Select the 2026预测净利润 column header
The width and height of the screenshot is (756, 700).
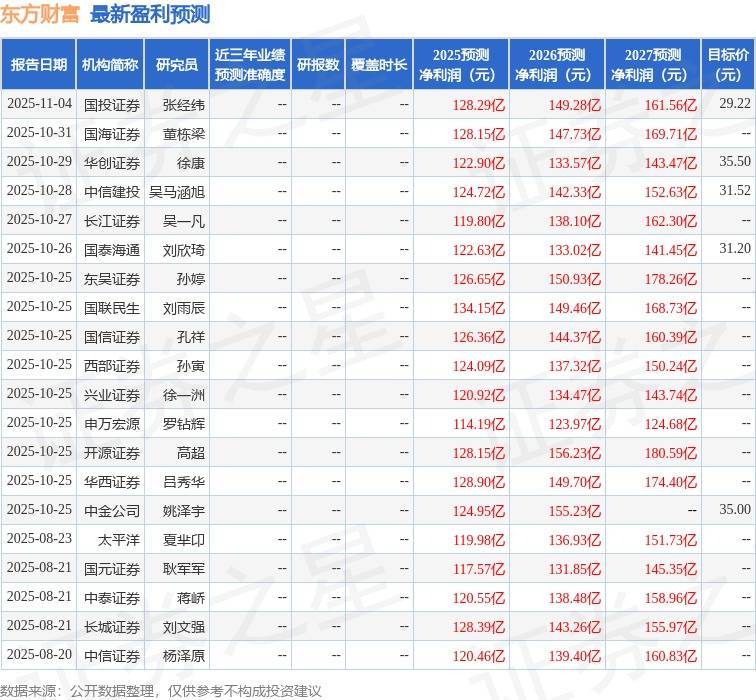point(556,65)
